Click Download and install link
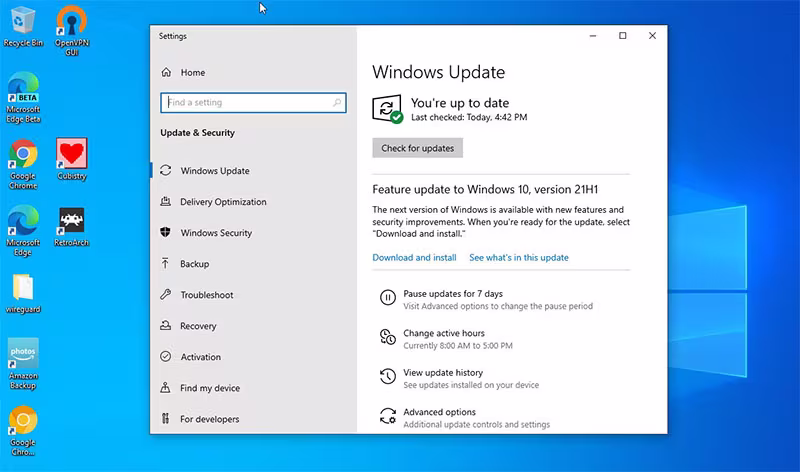Image resolution: width=800 pixels, height=472 pixels. pyautogui.click(x=414, y=258)
